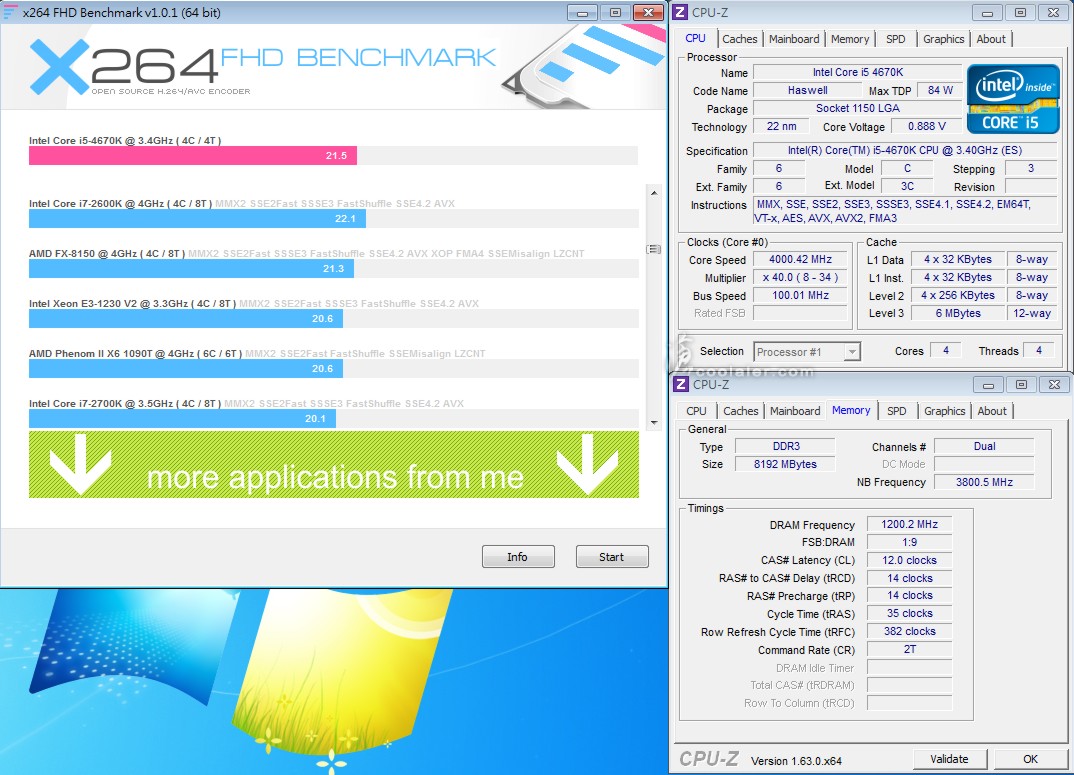Click the Command Rate value 2T
Image resolution: width=1074 pixels, height=775 pixels.
point(909,649)
